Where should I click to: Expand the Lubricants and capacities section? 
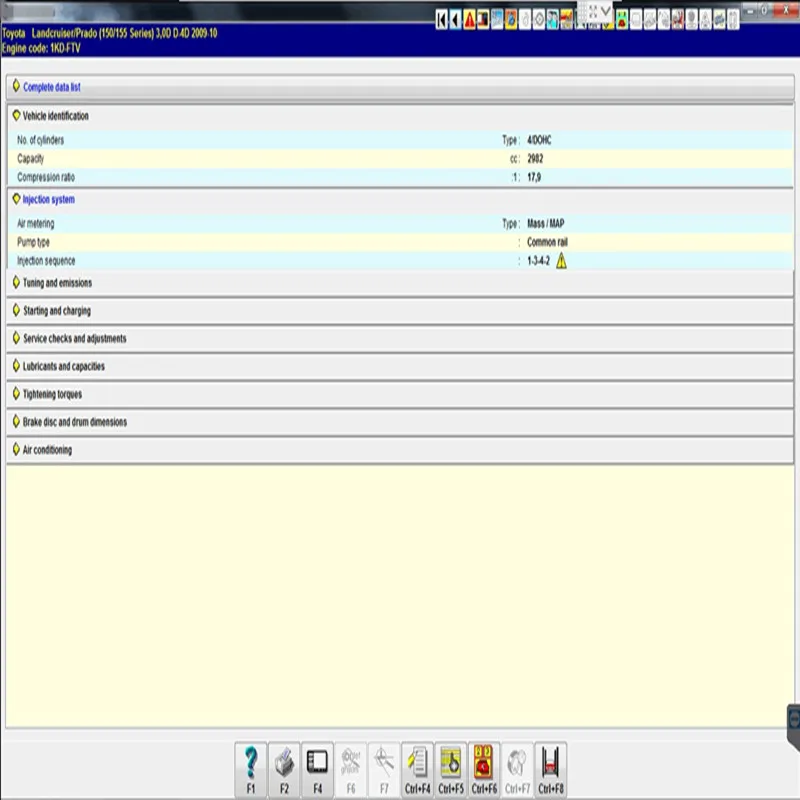[x=400, y=366]
